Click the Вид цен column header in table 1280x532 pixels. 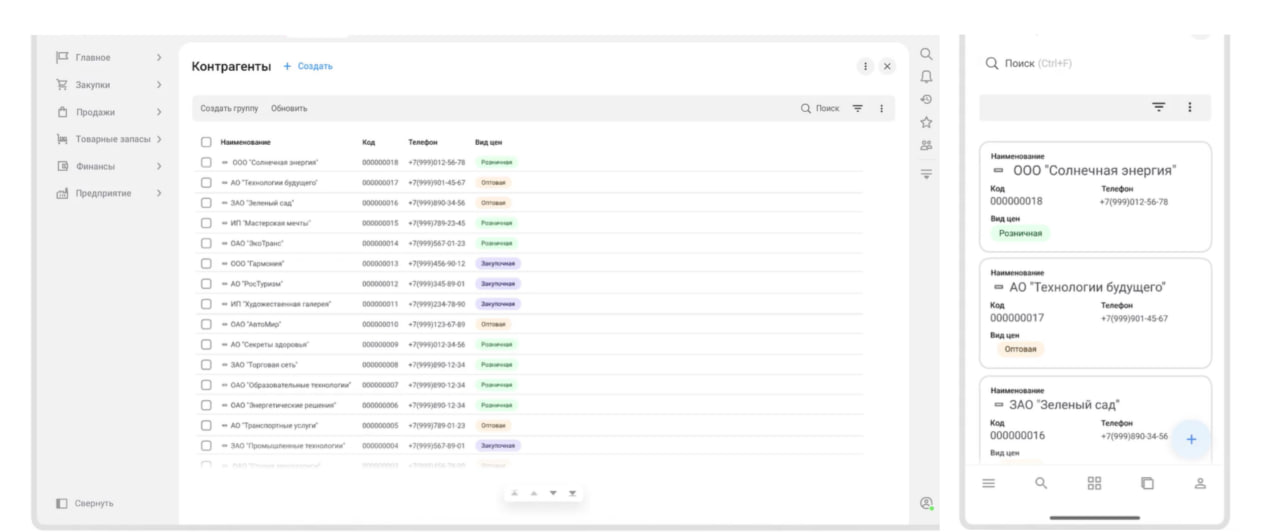tap(488, 142)
